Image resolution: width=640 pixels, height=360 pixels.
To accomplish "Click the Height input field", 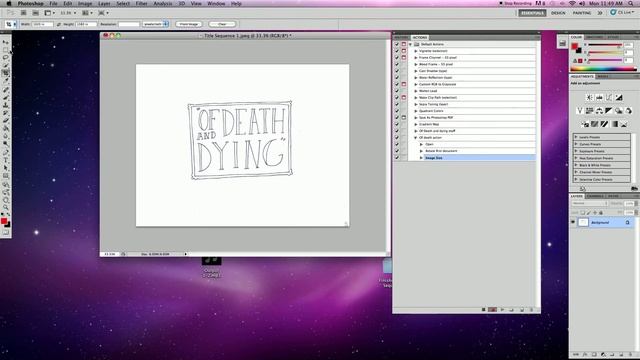I will pyautogui.click(x=86, y=24).
